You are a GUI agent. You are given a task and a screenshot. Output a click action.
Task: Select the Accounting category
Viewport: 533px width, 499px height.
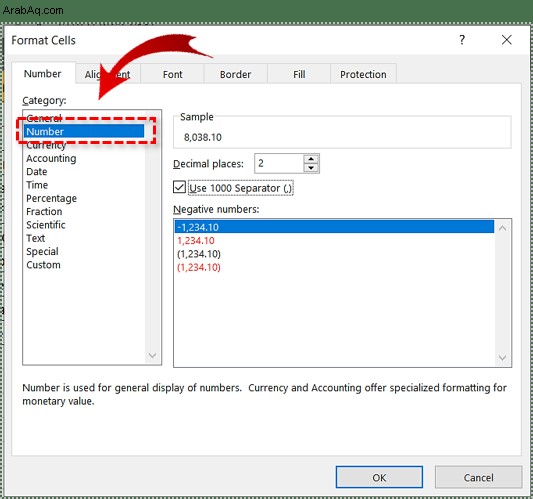[x=51, y=158]
